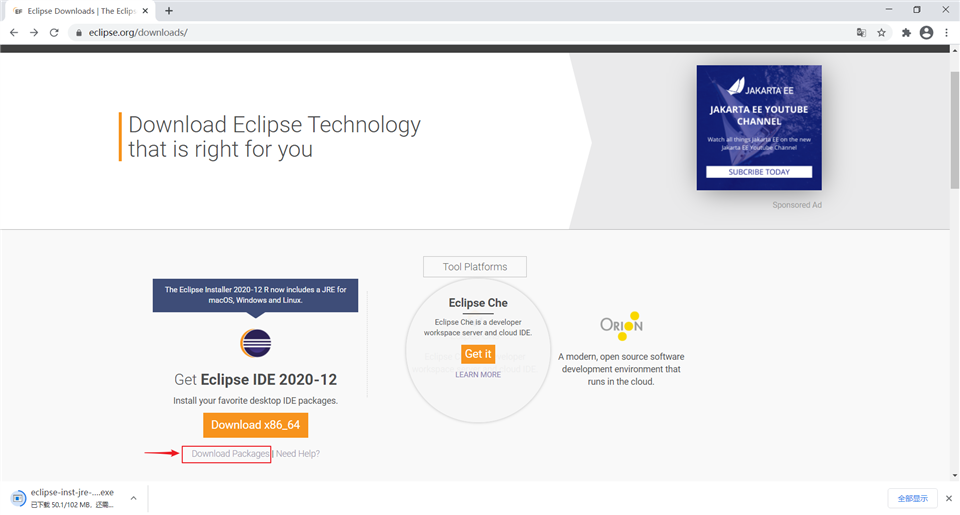The width and height of the screenshot is (960, 515).
Task: Go forward to the next page
Action: point(34,32)
